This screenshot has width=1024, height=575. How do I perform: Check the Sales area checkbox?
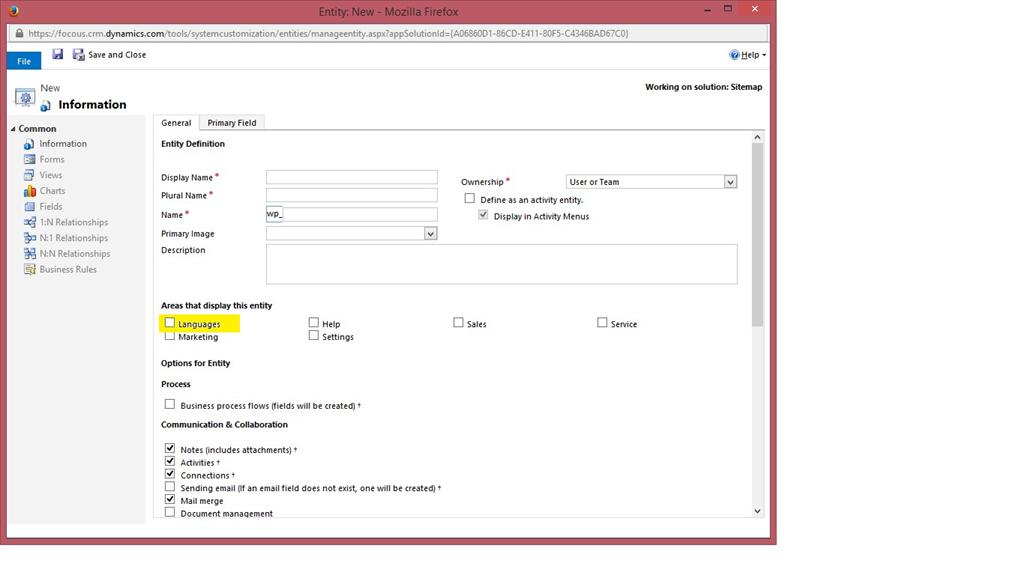pyautogui.click(x=458, y=323)
